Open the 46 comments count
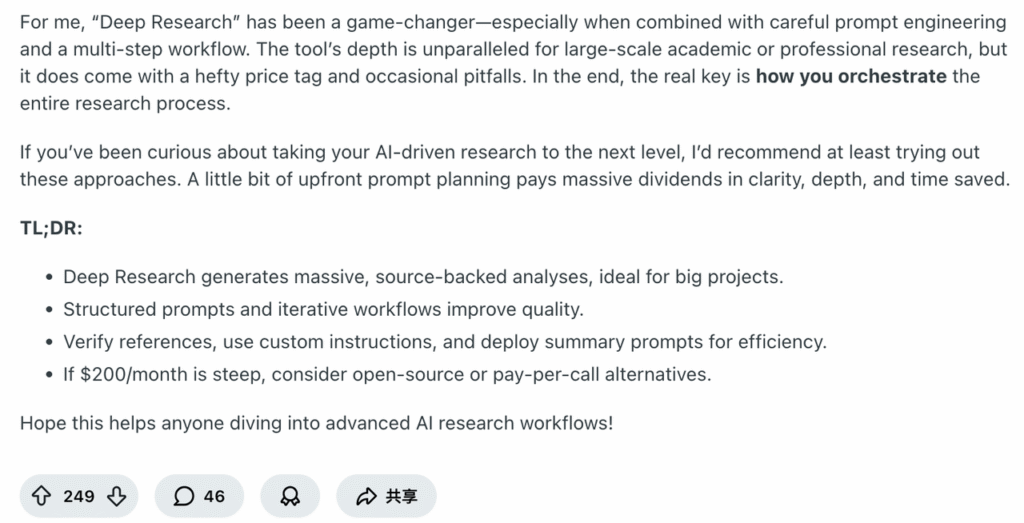The width and height of the screenshot is (1024, 523). pyautogui.click(x=214, y=496)
